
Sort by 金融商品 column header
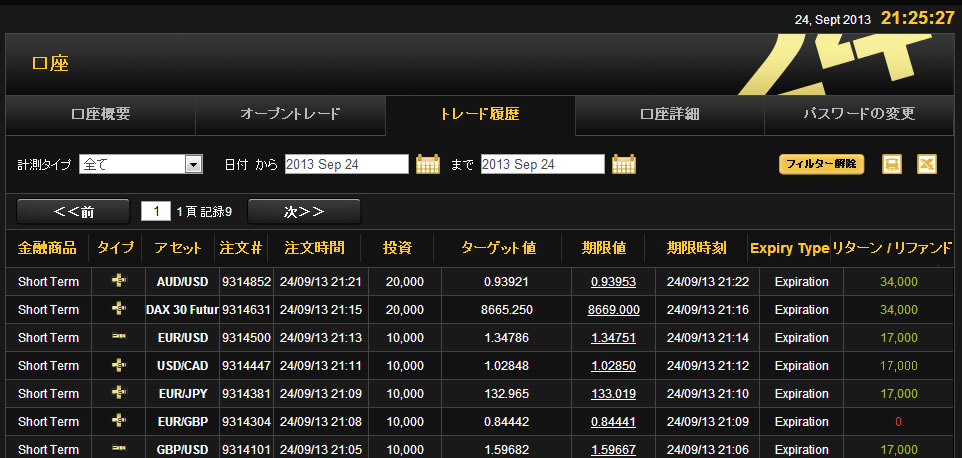point(47,248)
